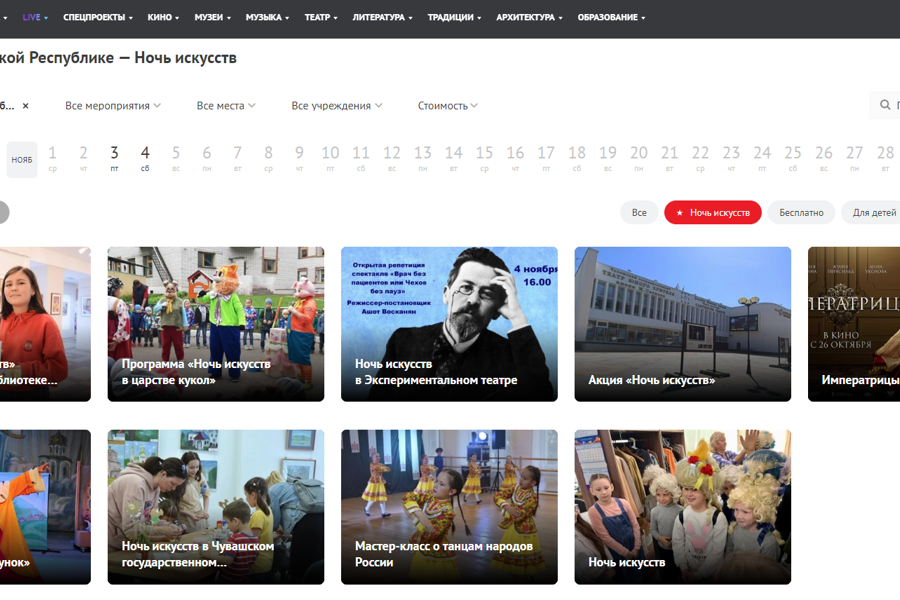Open the Музеи menu
This screenshot has width=900, height=600.
coord(212,17)
